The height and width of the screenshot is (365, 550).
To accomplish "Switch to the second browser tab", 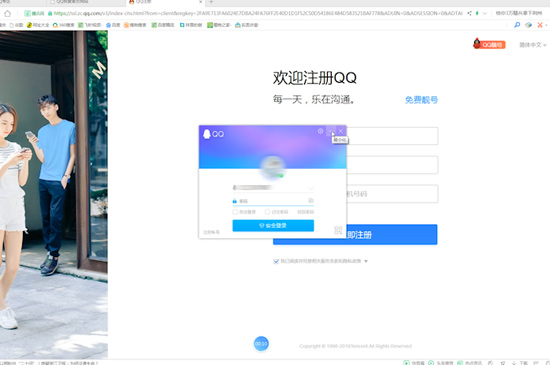I will tap(86, 2).
